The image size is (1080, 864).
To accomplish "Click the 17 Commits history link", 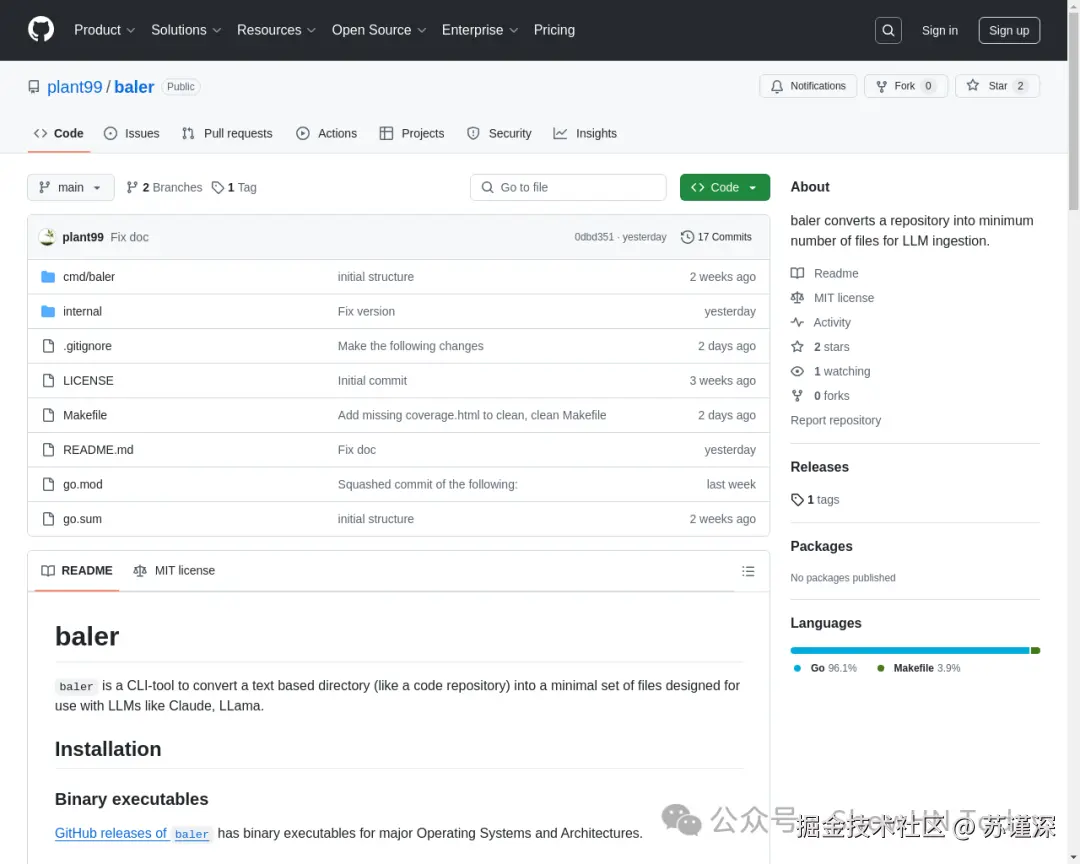I will (716, 237).
